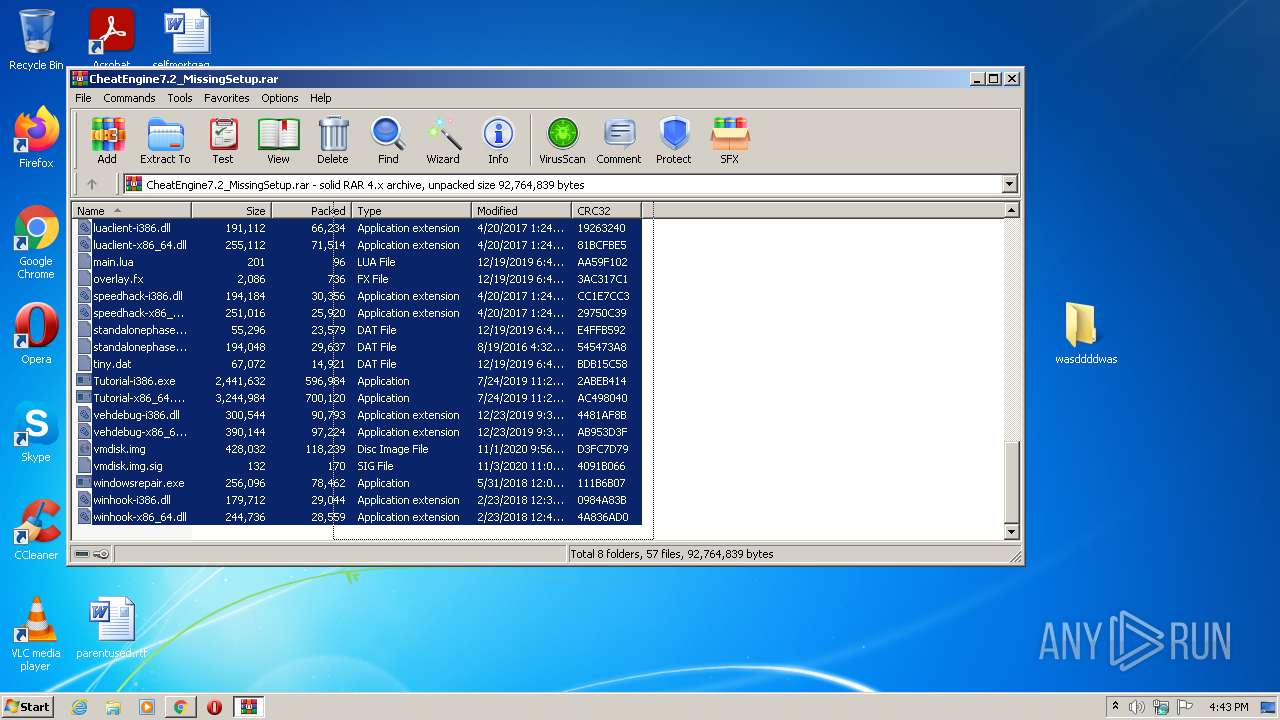Open parentused.rtf document icon
Image resolution: width=1280 pixels, height=720 pixels.
tap(111, 628)
